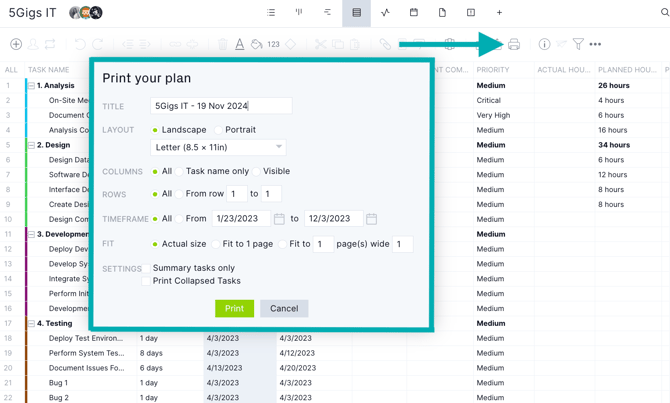Select Portrait layout radio button
670x403 pixels.
(x=218, y=130)
